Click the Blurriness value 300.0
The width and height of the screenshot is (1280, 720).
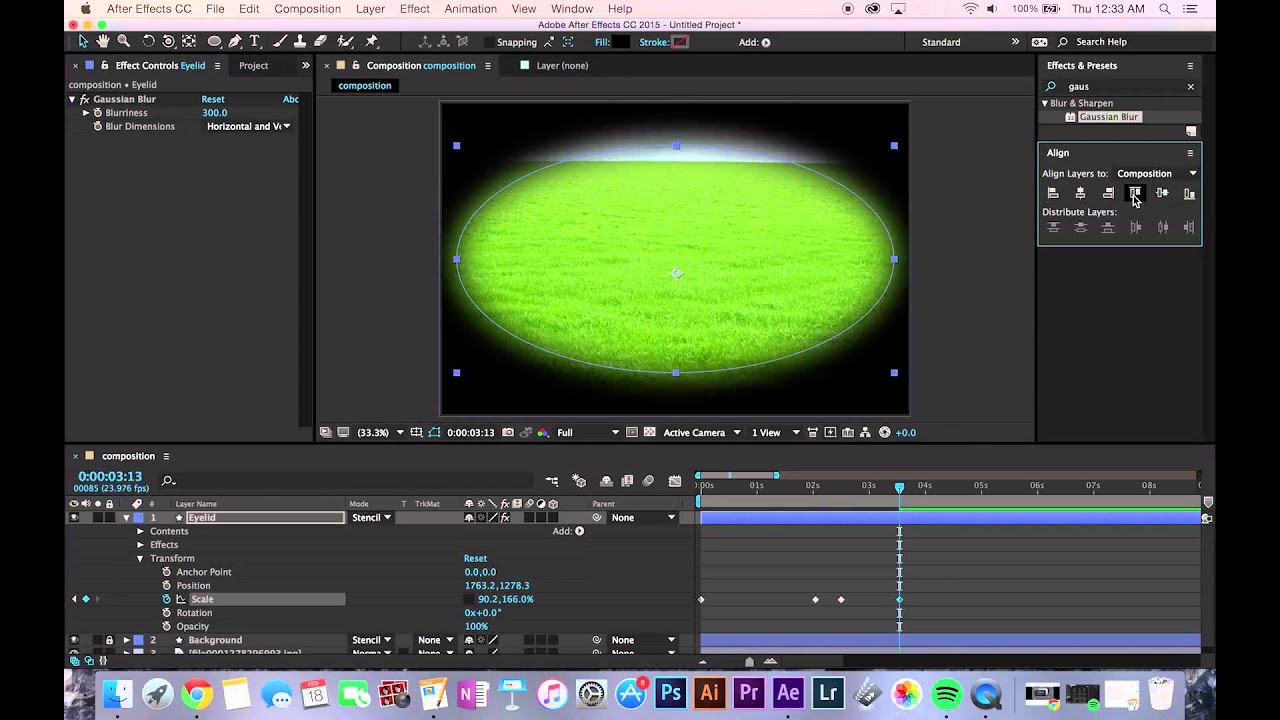click(x=215, y=113)
